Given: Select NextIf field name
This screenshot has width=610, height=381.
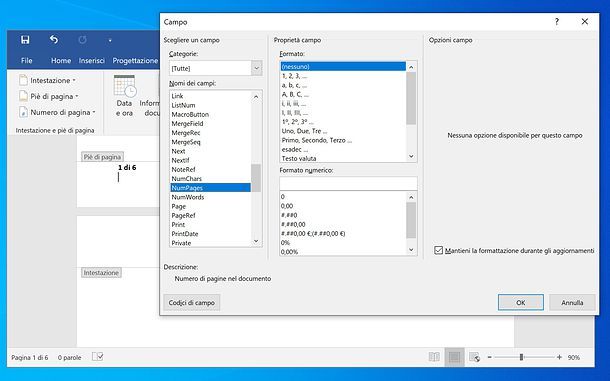Looking at the screenshot, I should pyautogui.click(x=210, y=160).
